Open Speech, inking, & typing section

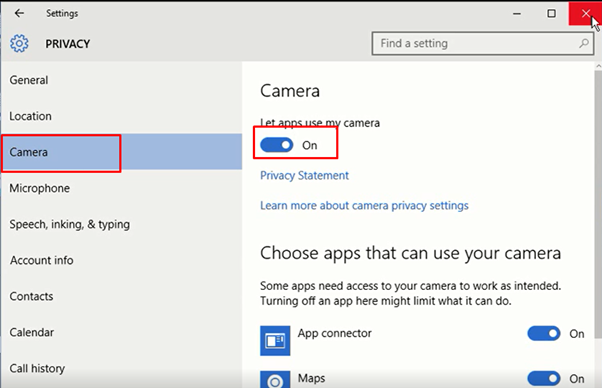[121, 224]
